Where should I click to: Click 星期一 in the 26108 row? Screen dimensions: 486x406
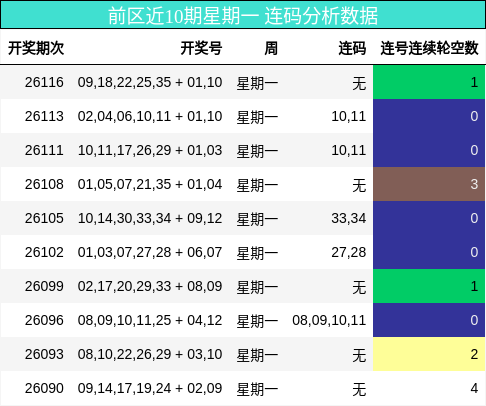257,185
